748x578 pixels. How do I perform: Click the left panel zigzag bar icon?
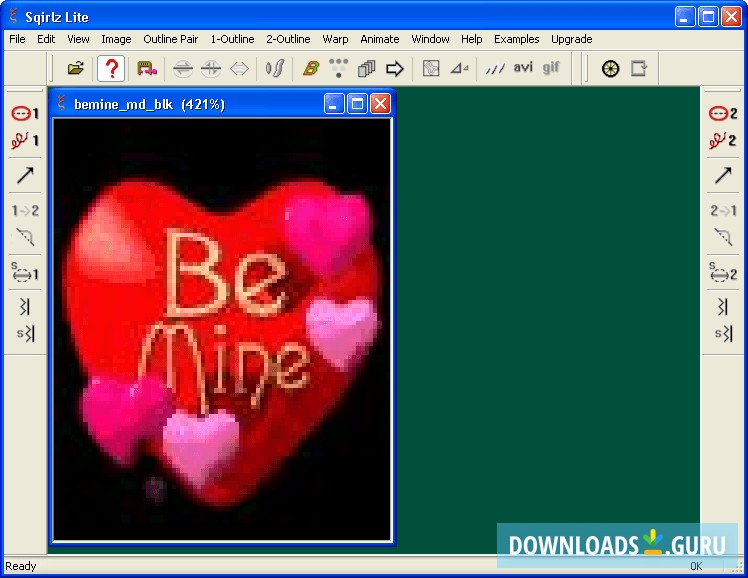click(25, 307)
